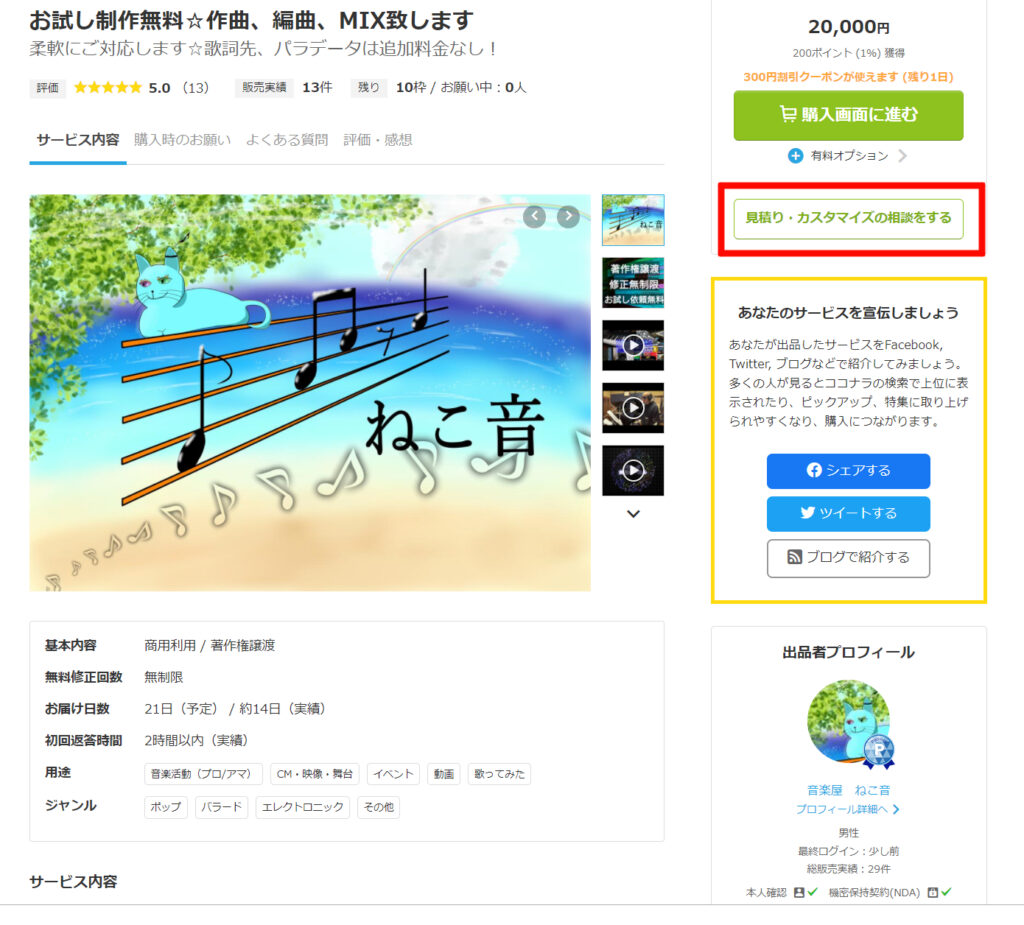Switch to よくある質問 tab

pos(287,140)
